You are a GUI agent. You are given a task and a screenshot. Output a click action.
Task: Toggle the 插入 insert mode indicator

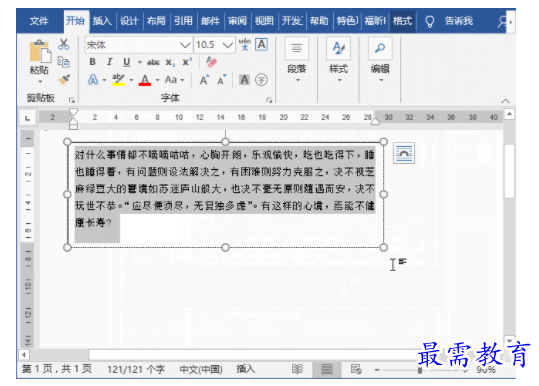pos(245,369)
